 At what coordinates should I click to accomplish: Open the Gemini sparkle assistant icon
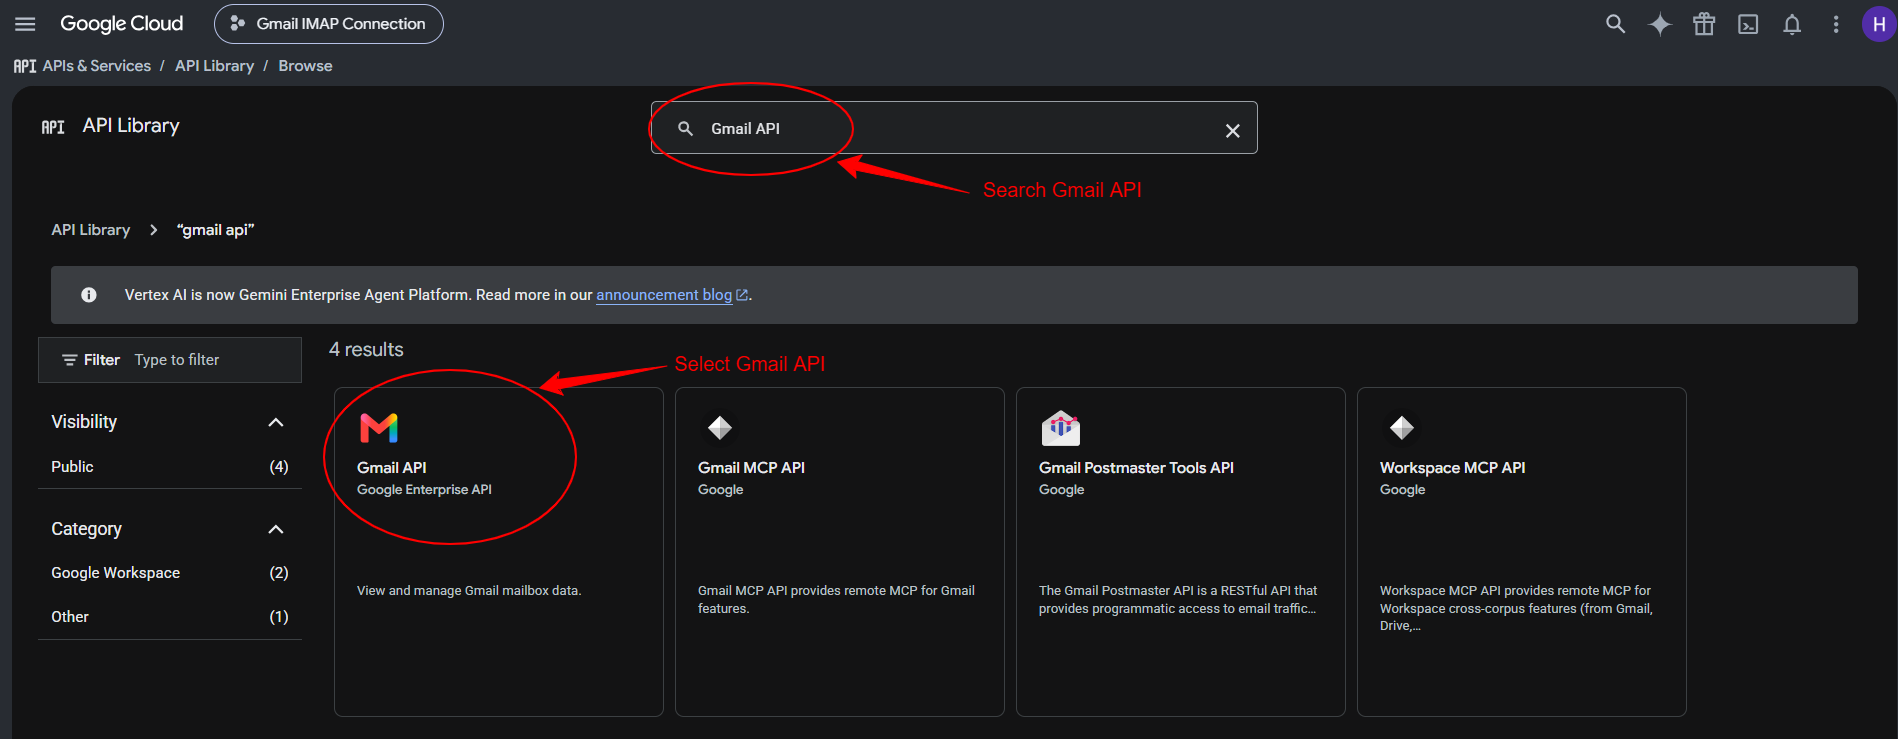pyautogui.click(x=1660, y=24)
